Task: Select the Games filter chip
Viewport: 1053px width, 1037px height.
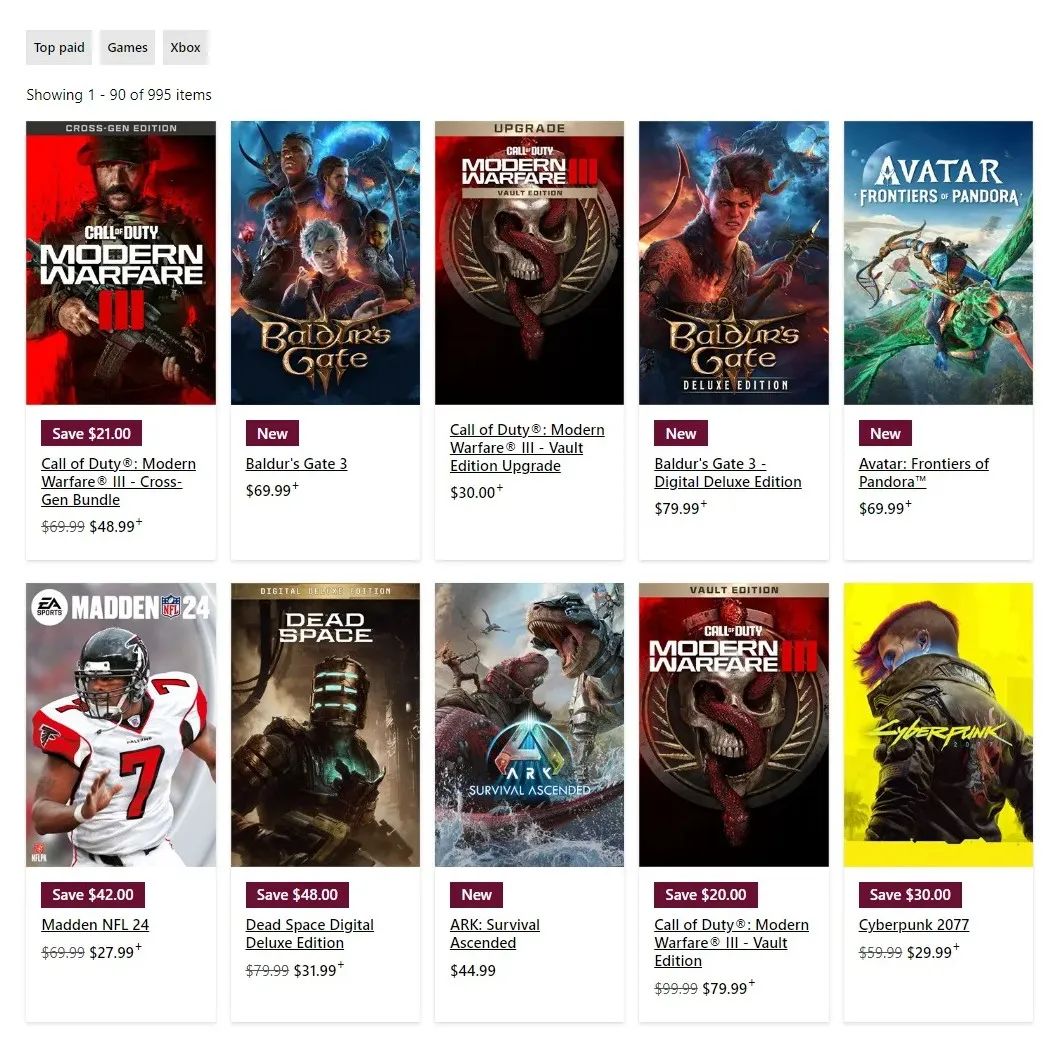Action: [x=128, y=48]
